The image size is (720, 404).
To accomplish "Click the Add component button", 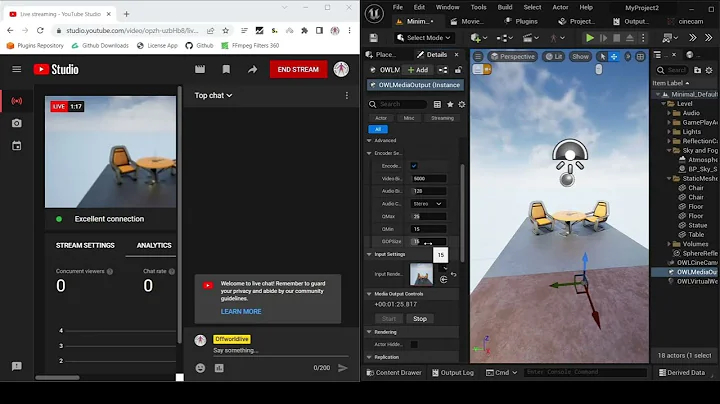I will tap(418, 70).
